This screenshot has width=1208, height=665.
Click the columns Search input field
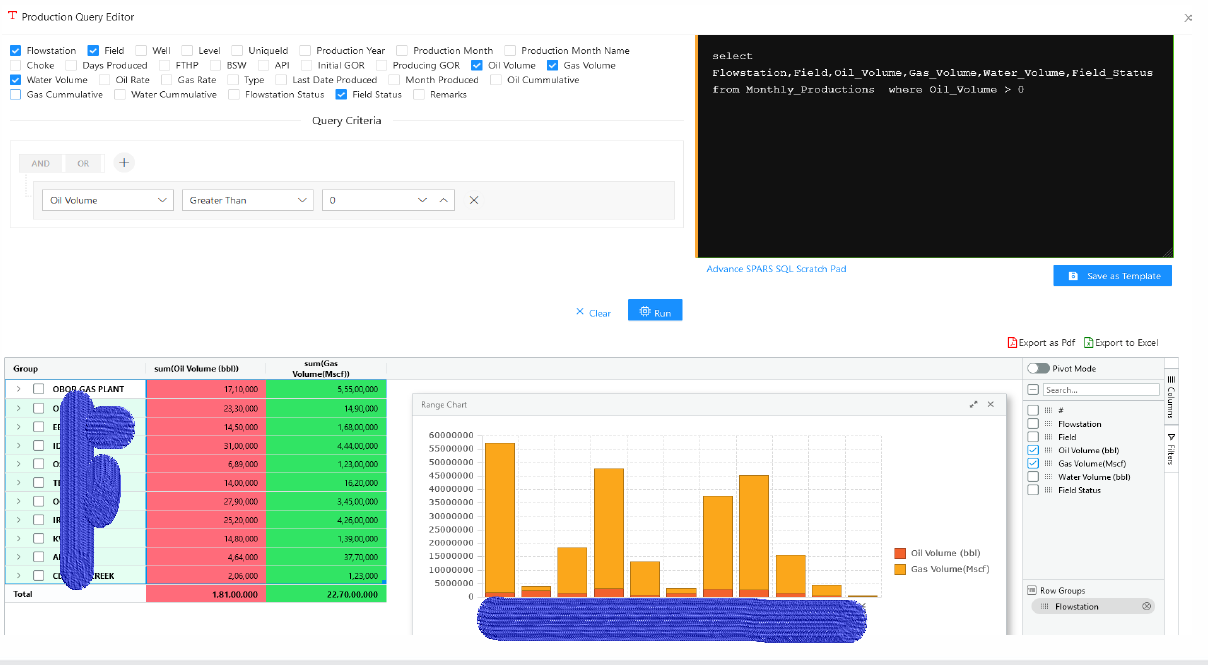[1101, 389]
